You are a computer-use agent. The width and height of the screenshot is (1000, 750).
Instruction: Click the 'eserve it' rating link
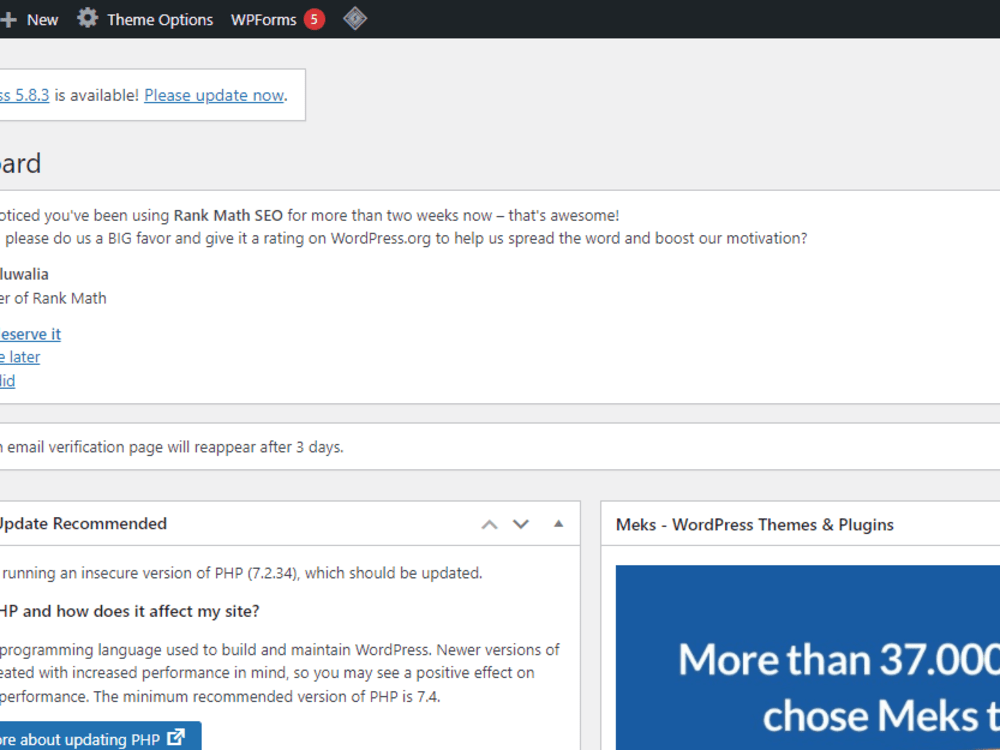31,334
